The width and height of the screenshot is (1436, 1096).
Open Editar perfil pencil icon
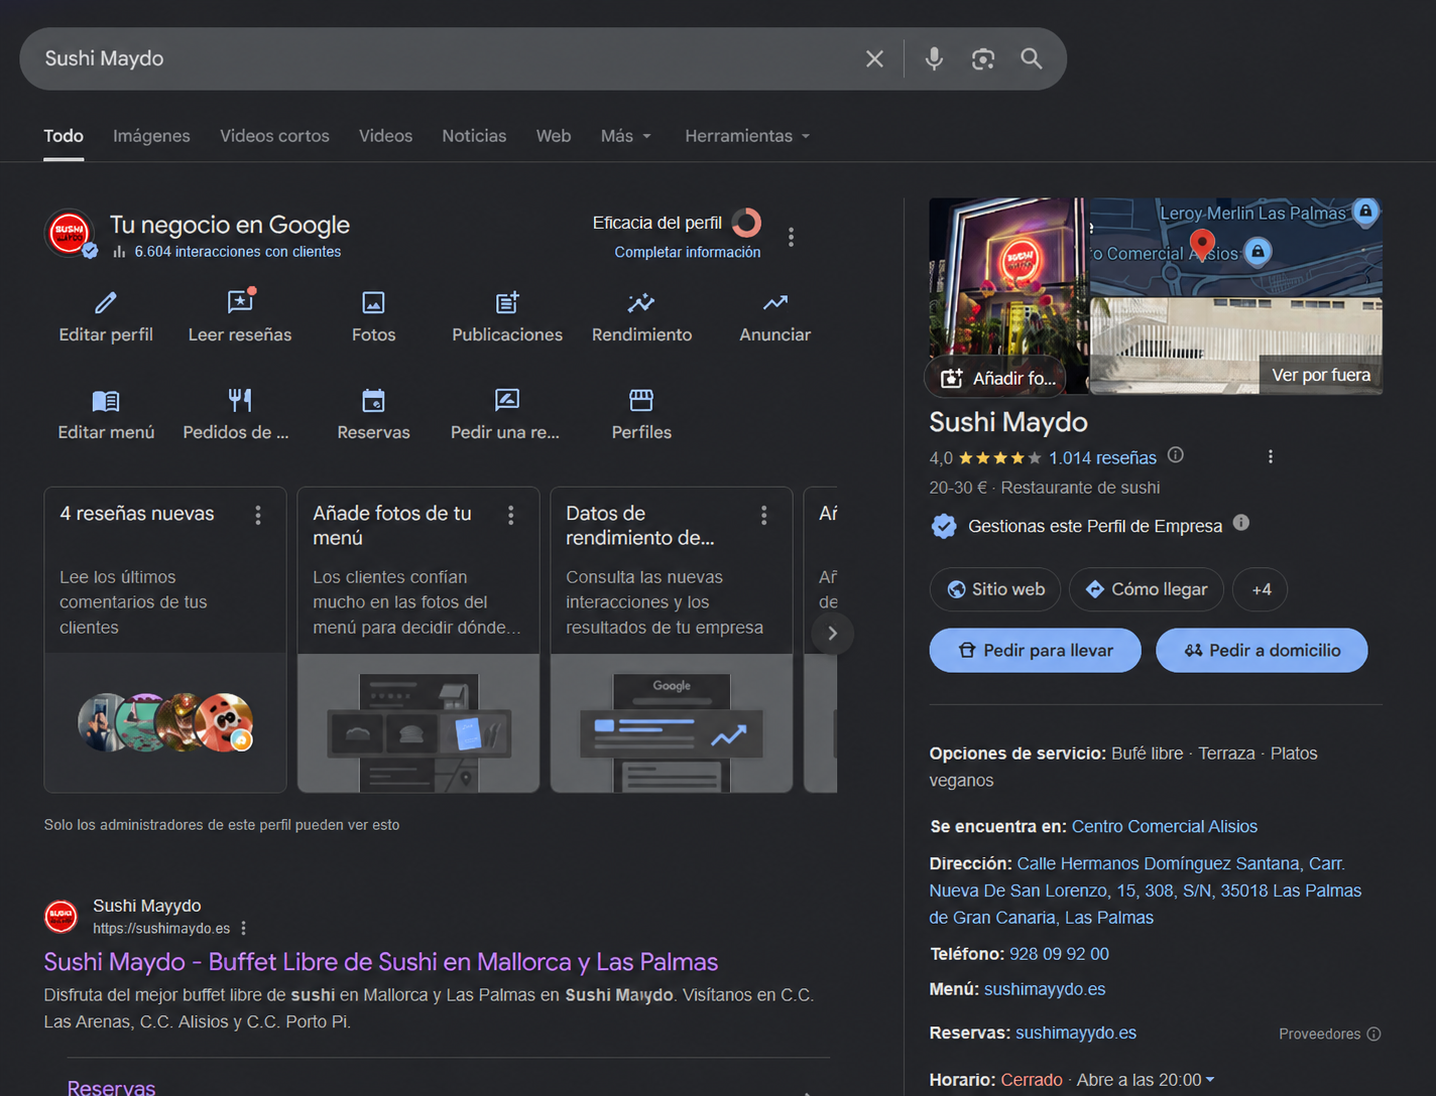coord(106,302)
